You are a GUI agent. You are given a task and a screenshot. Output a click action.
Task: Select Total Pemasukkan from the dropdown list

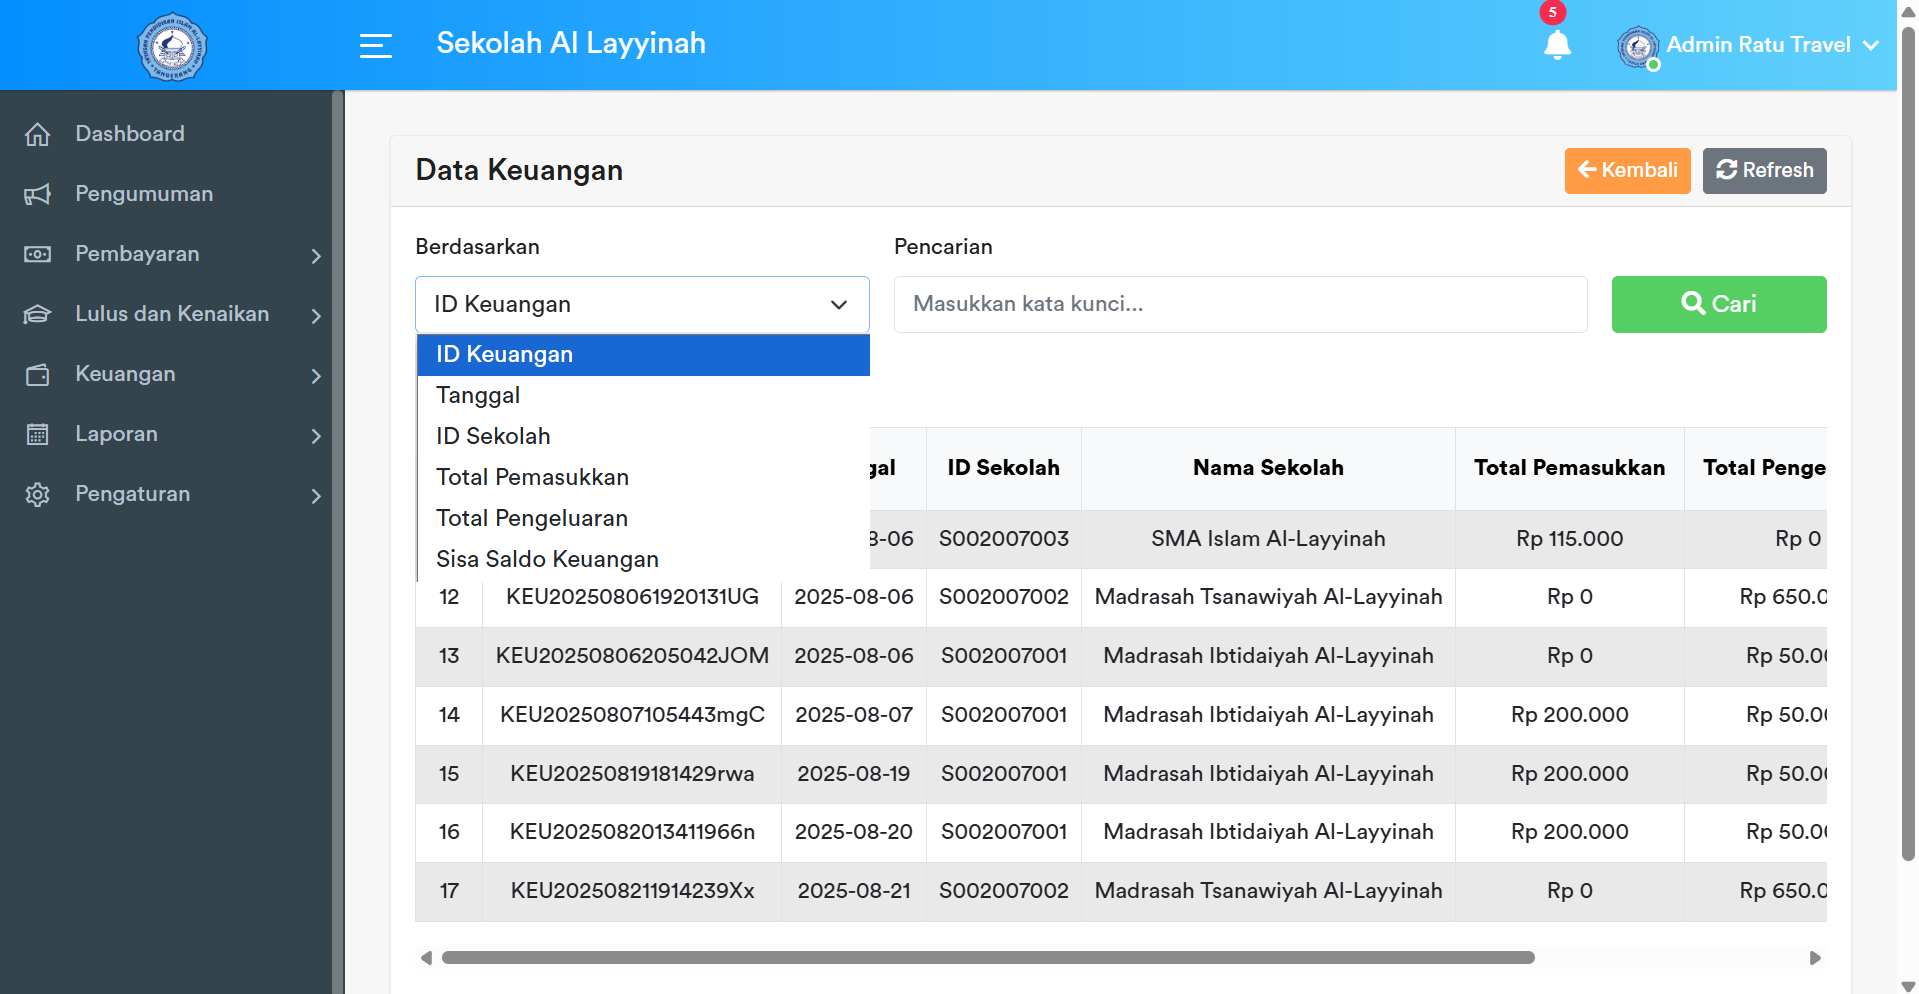pyautogui.click(x=532, y=477)
